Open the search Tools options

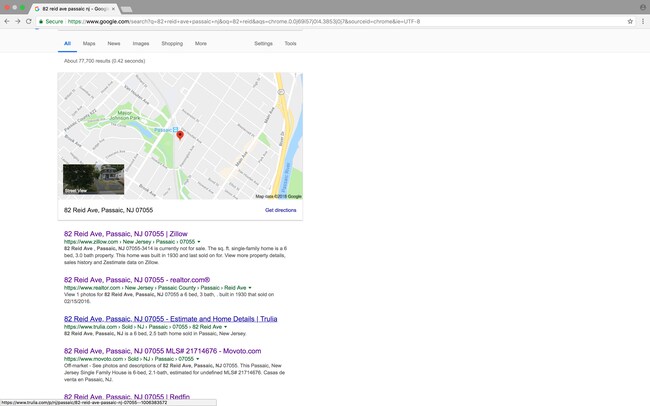[x=290, y=44]
